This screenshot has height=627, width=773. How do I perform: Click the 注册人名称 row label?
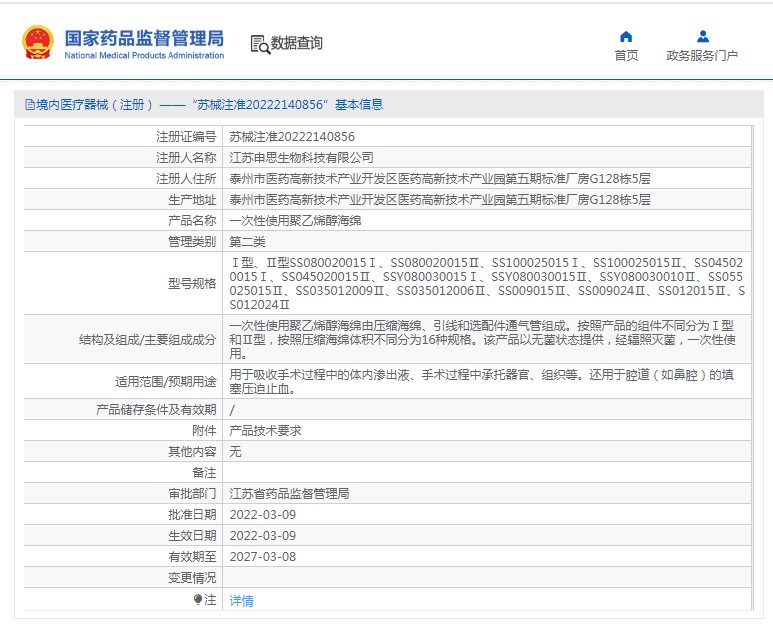tap(186, 158)
